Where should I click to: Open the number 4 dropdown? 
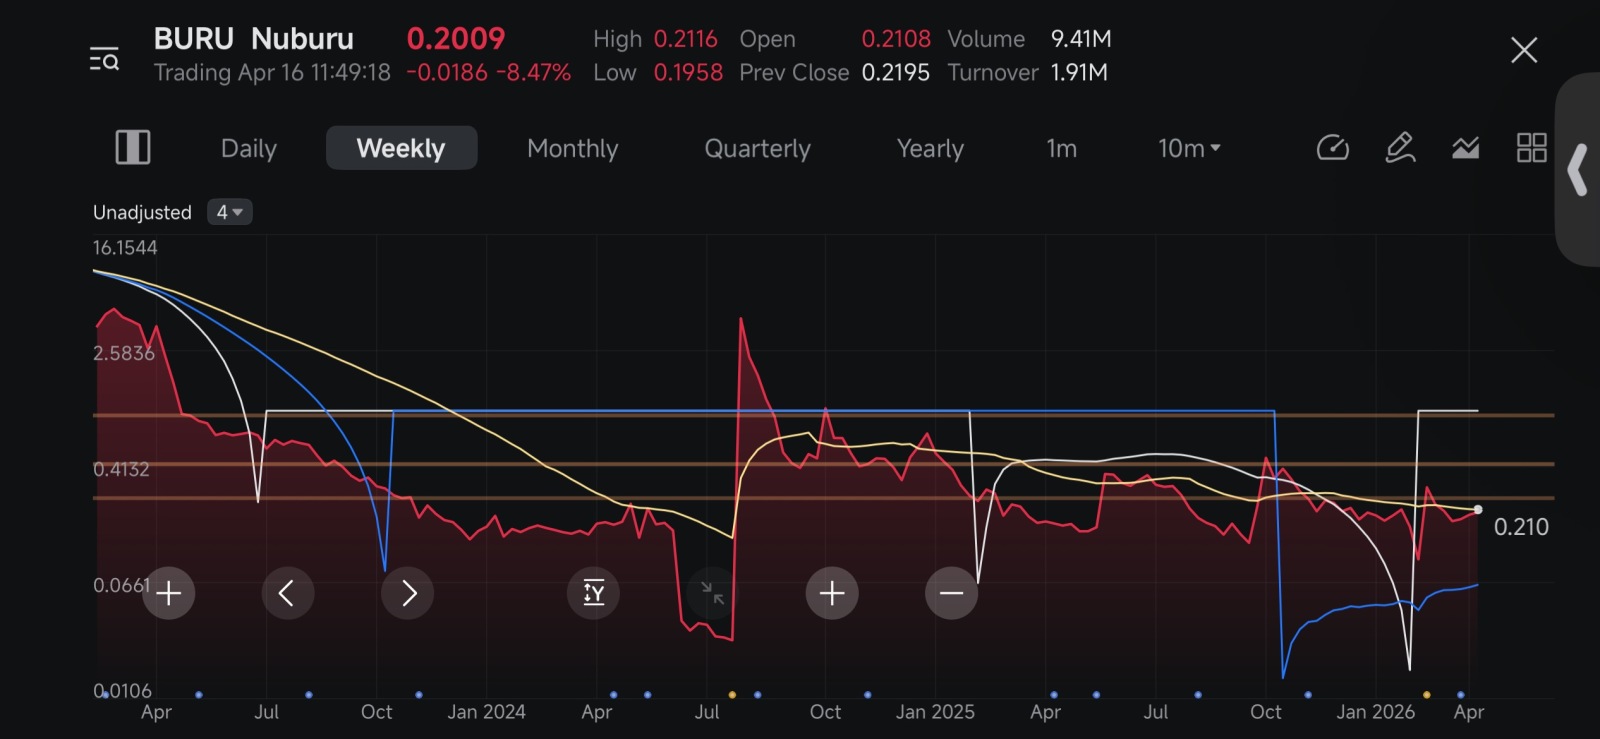229,212
